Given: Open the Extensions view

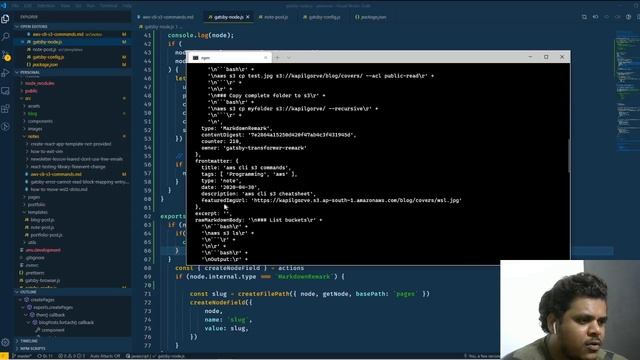Looking at the screenshot, I should pos(5,109).
